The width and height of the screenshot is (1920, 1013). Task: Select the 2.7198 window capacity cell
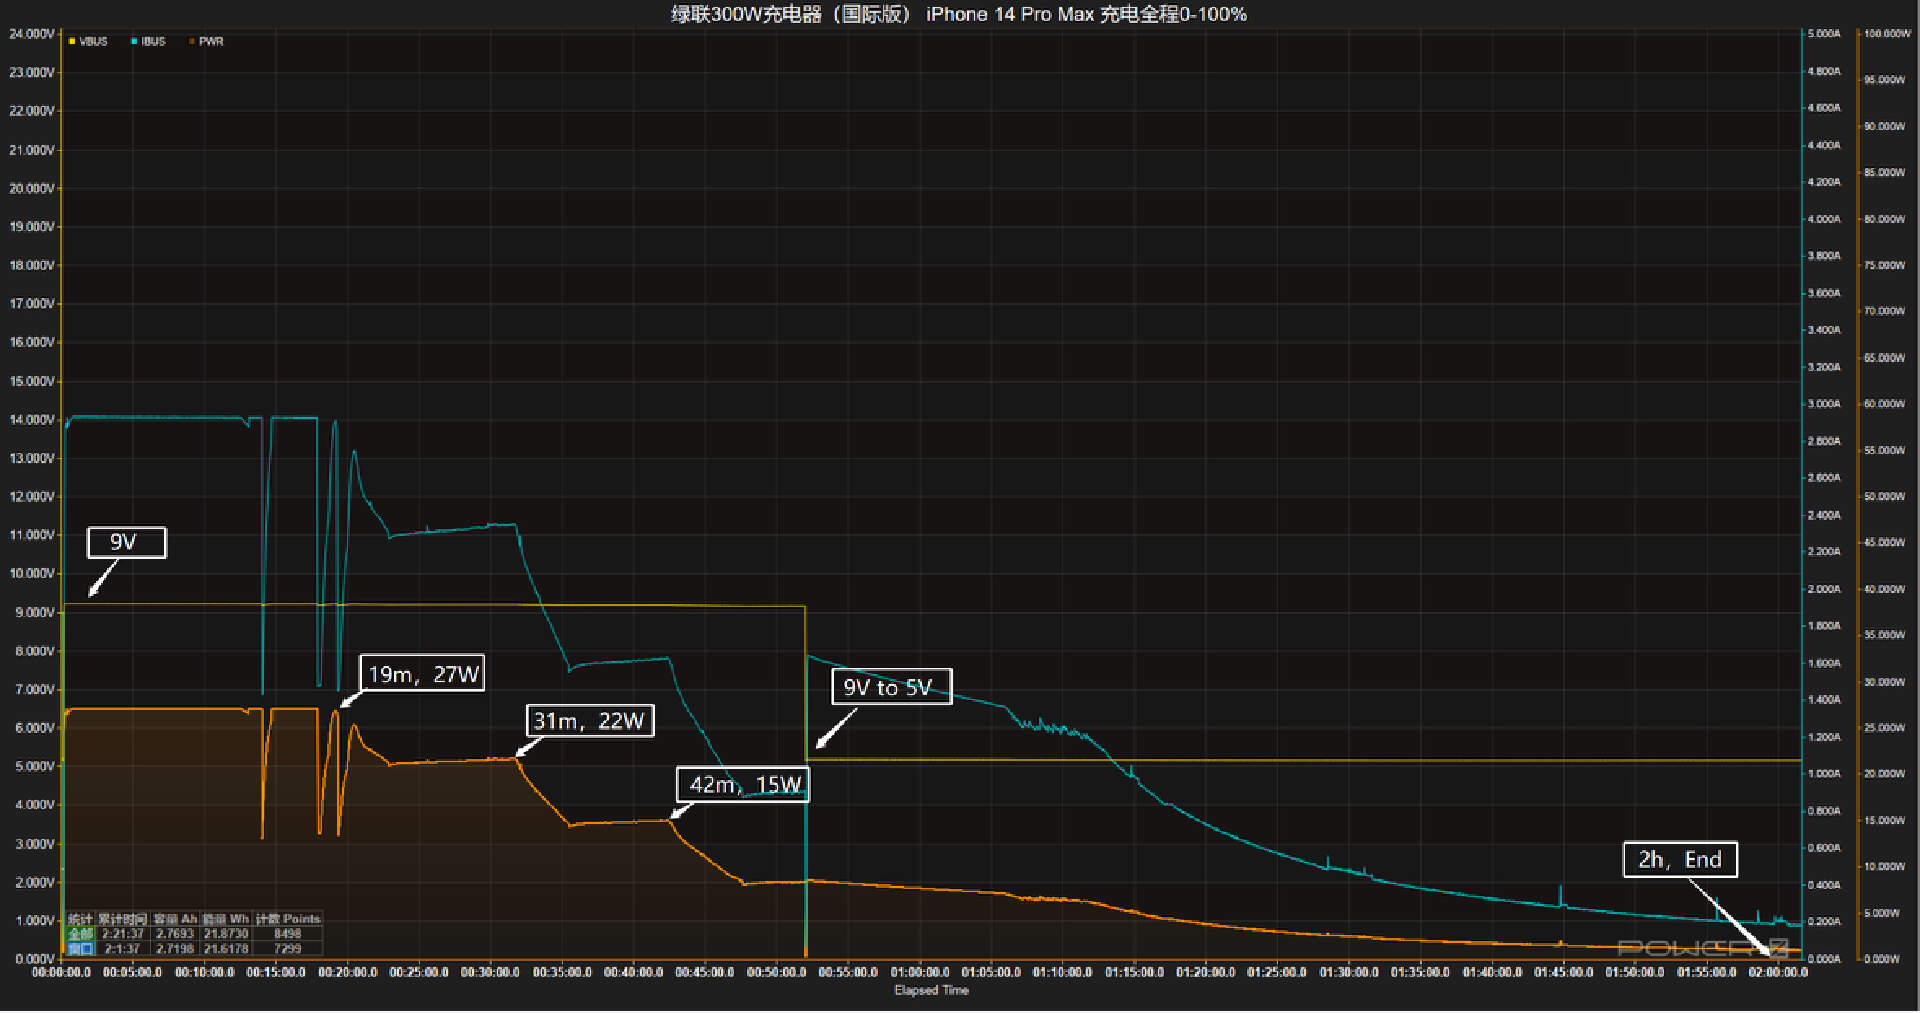tap(175, 949)
